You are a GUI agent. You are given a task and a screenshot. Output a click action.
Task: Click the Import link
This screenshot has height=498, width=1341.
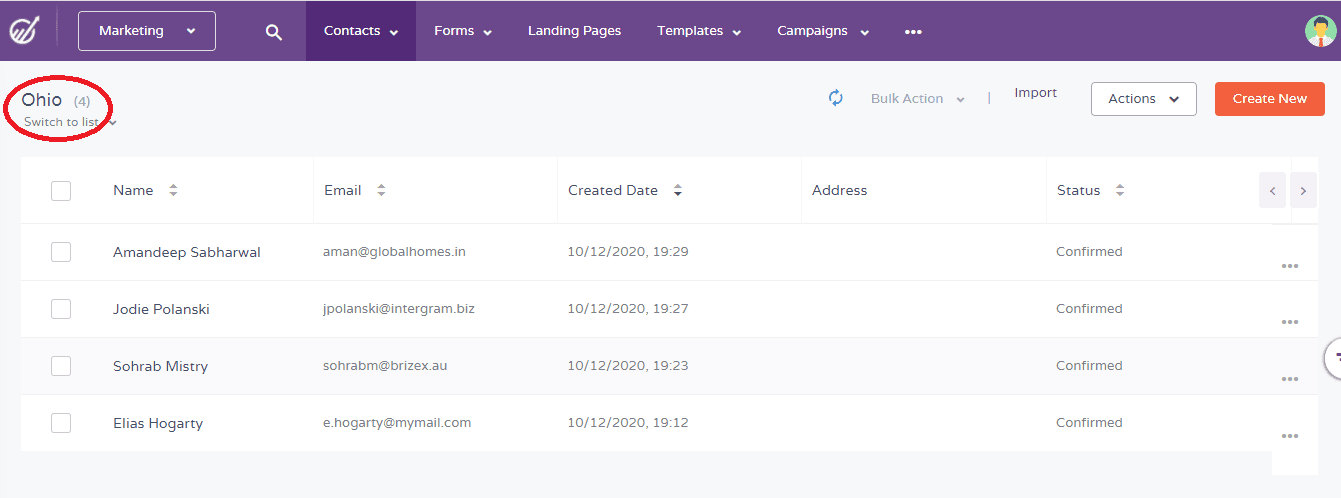pos(1035,93)
